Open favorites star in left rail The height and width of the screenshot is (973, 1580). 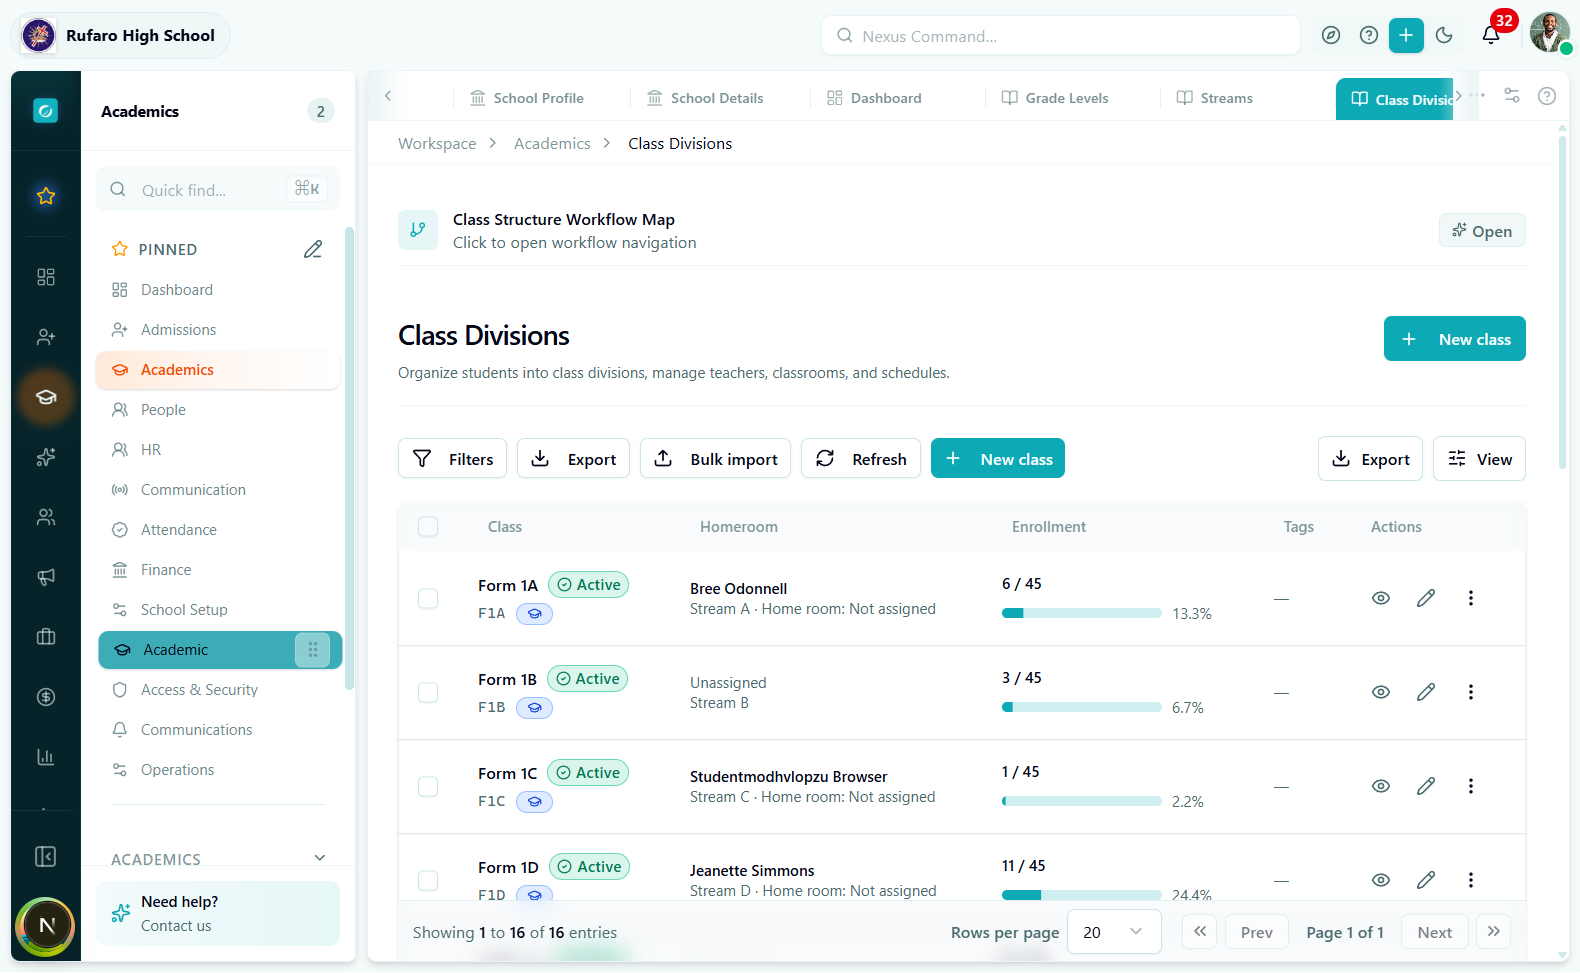coord(46,196)
